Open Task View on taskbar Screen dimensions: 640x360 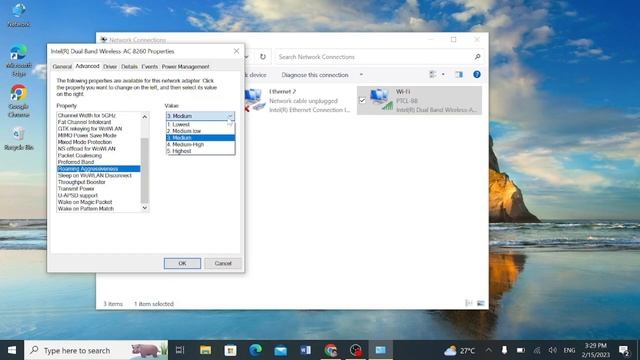(180, 350)
